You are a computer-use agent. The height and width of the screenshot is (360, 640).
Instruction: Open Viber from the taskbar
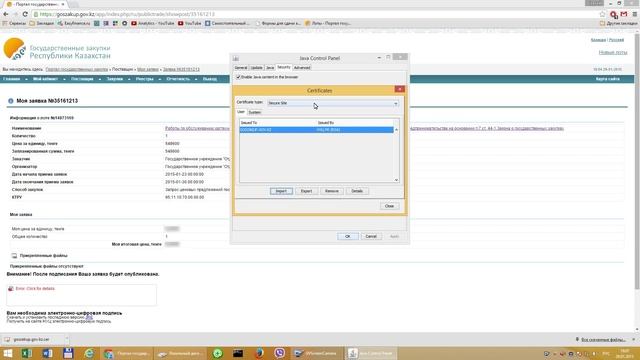pos(280,353)
